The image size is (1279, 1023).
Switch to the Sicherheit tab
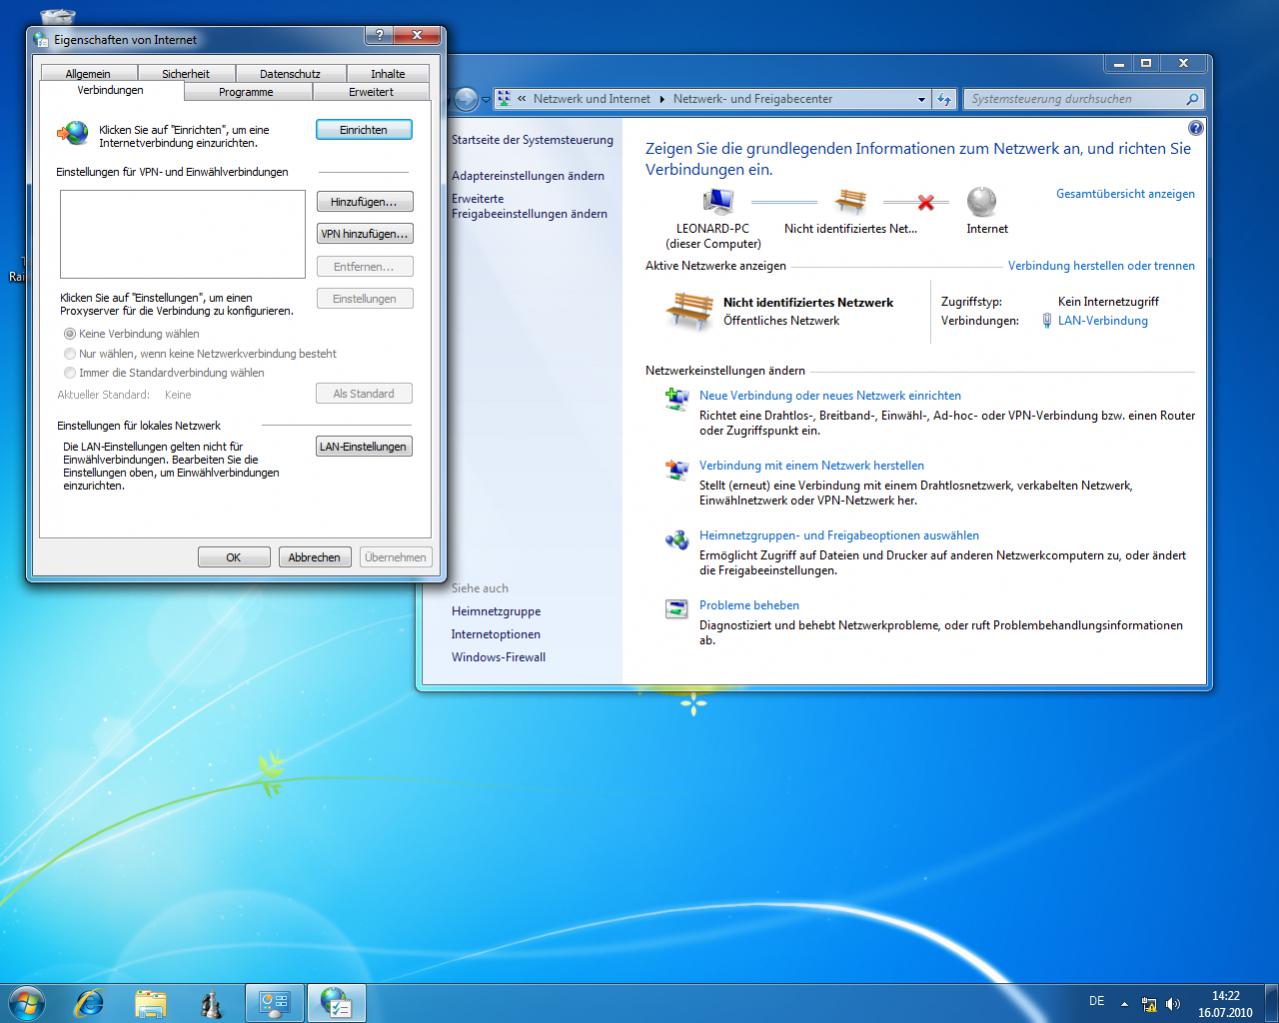[x=186, y=74]
